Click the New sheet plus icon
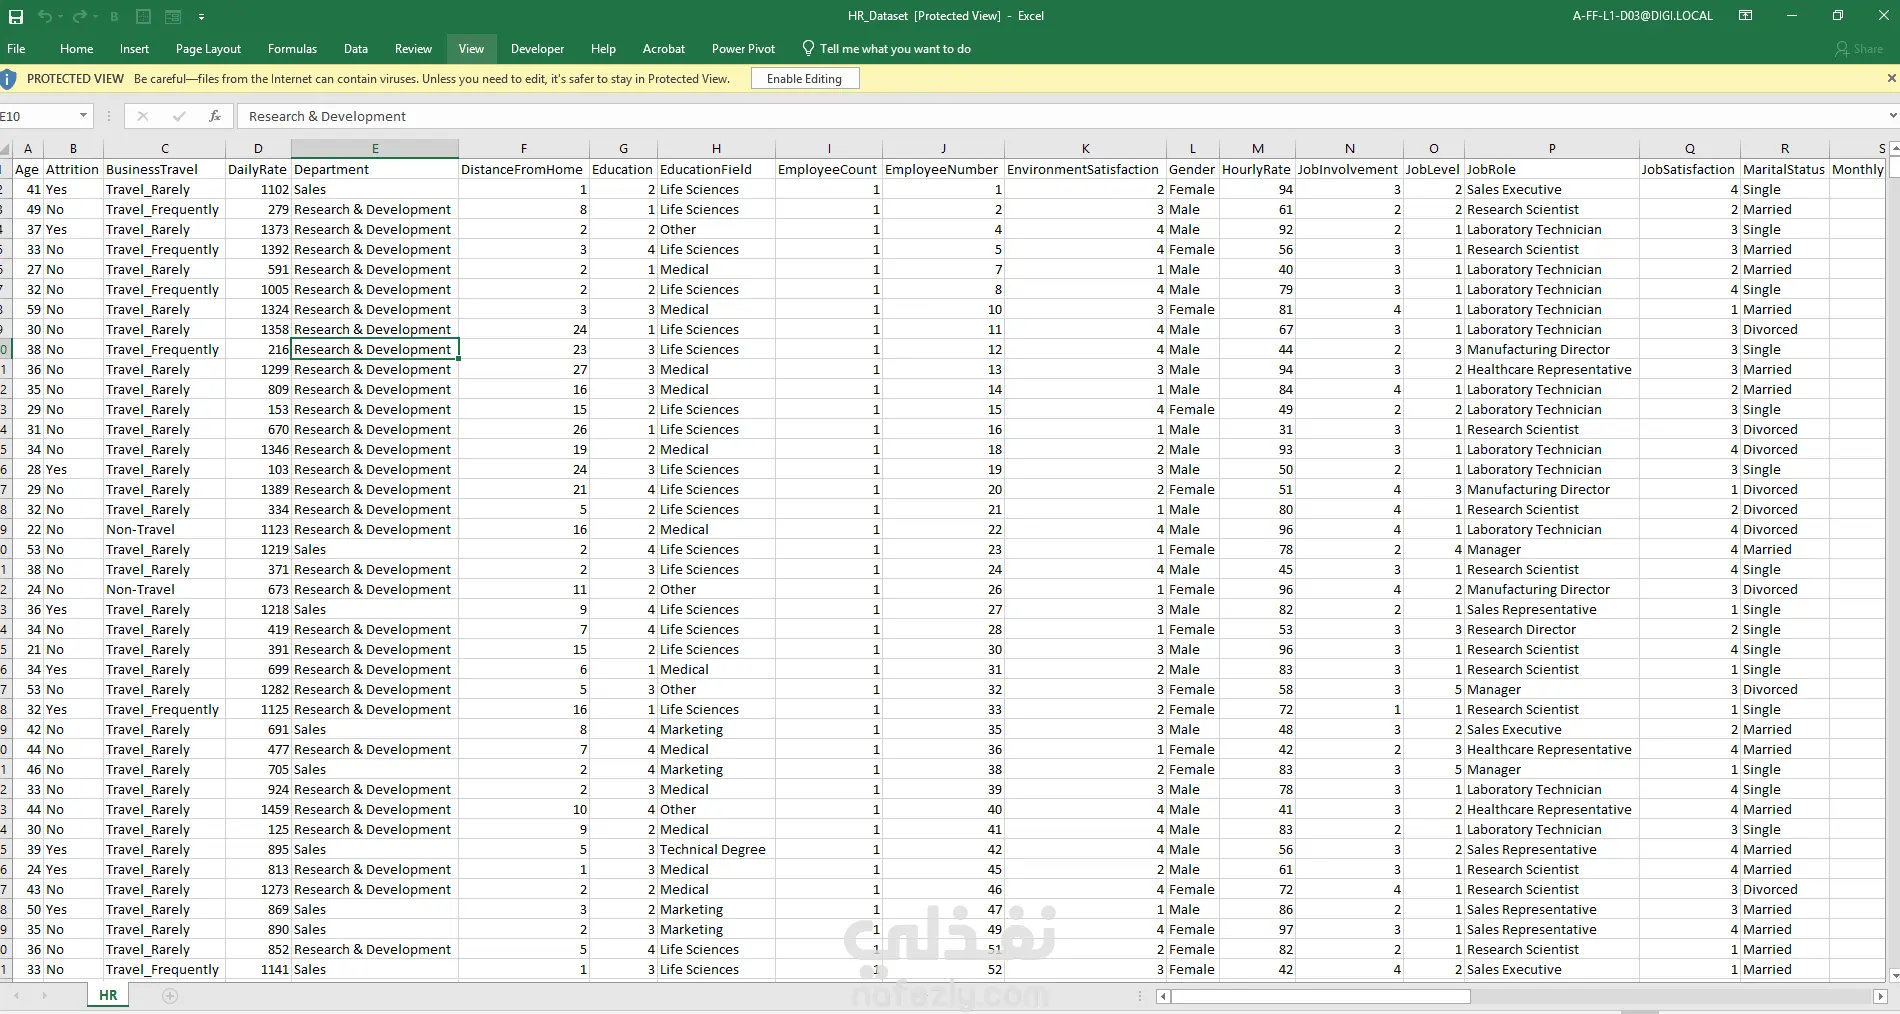 [170, 996]
